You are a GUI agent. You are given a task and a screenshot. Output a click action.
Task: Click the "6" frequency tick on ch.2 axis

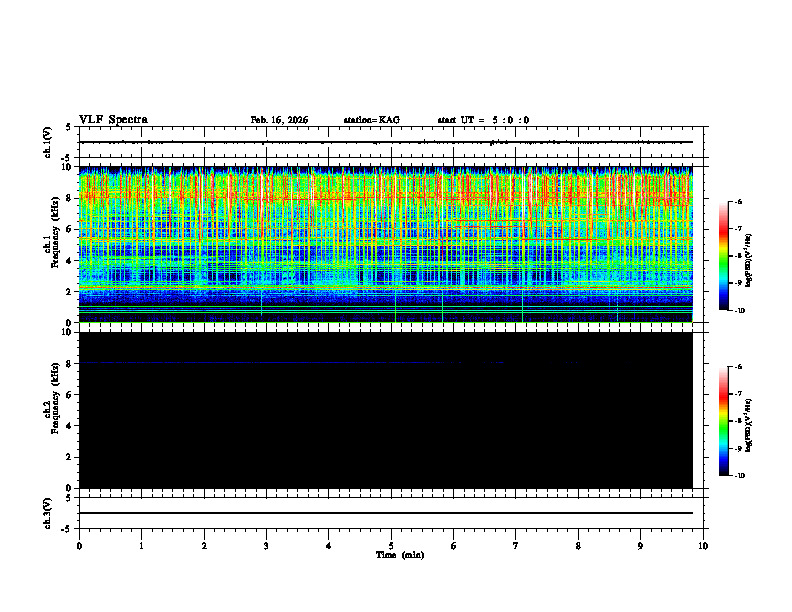[70, 395]
